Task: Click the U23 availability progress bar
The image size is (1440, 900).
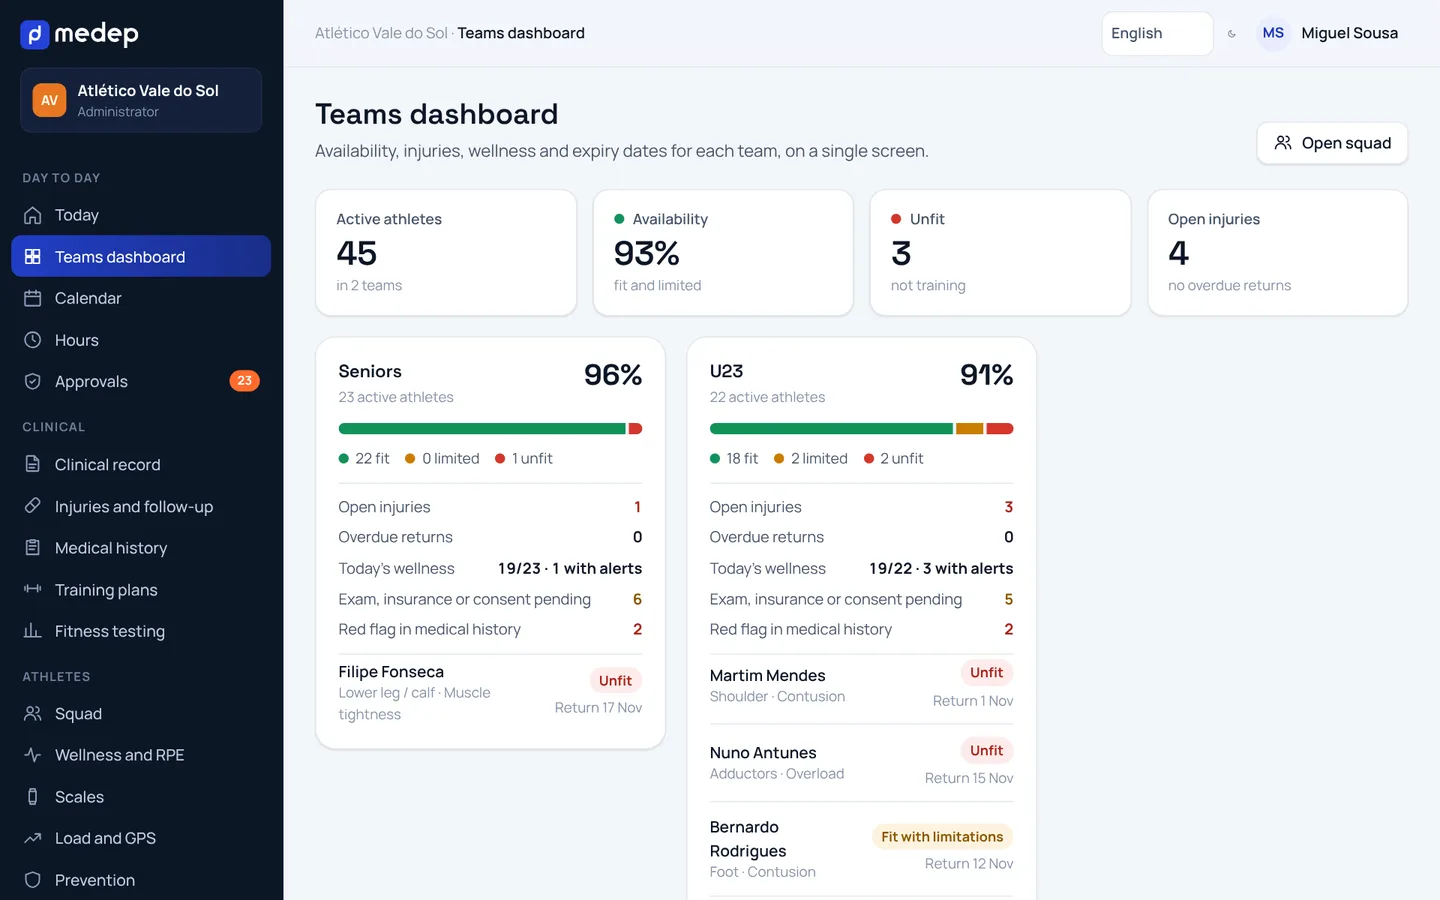Action: pyautogui.click(x=861, y=429)
